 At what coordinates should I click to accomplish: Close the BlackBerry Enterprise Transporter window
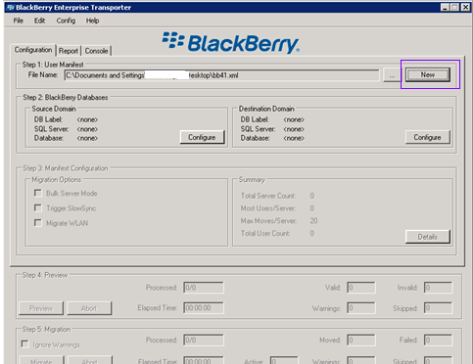(x=465, y=7)
